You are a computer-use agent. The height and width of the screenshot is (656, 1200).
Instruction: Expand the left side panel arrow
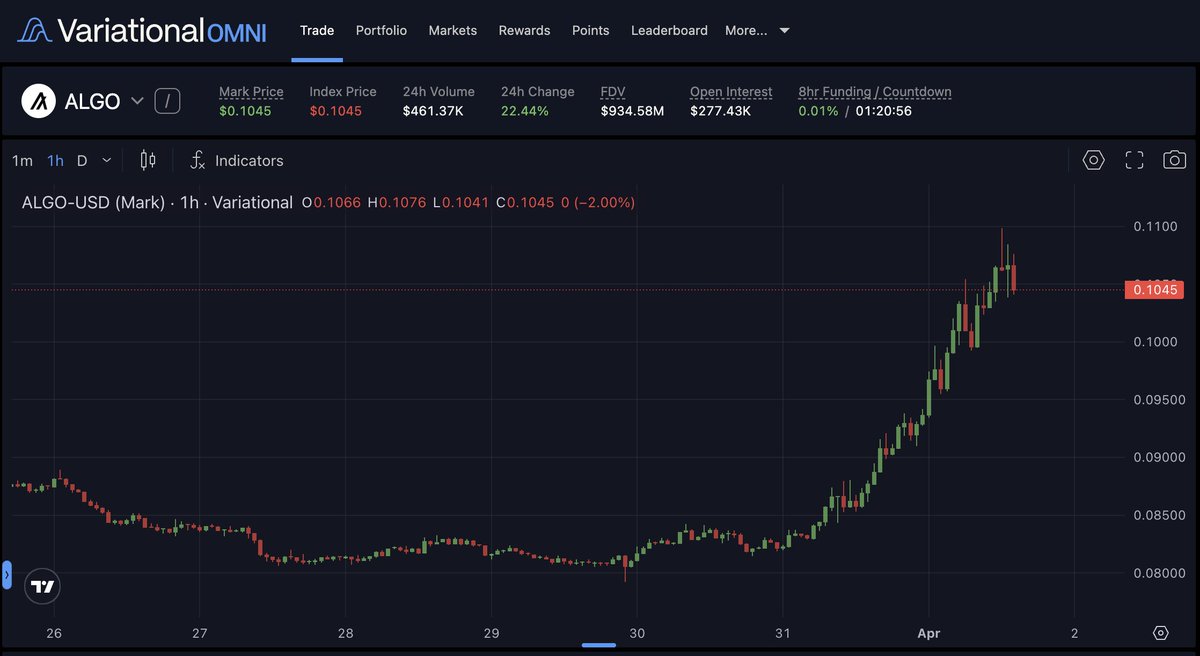pyautogui.click(x=6, y=575)
